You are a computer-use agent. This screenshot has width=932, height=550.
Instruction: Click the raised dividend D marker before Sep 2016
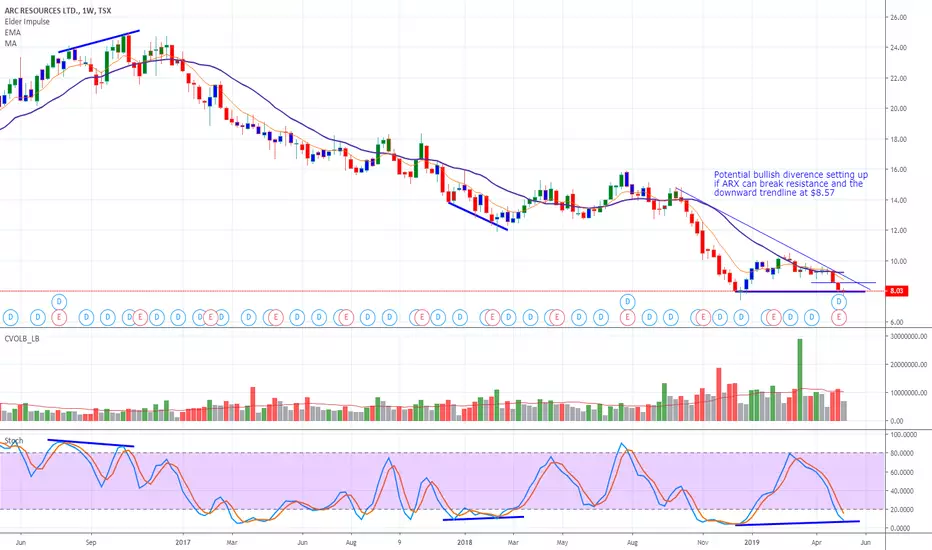click(x=59, y=302)
